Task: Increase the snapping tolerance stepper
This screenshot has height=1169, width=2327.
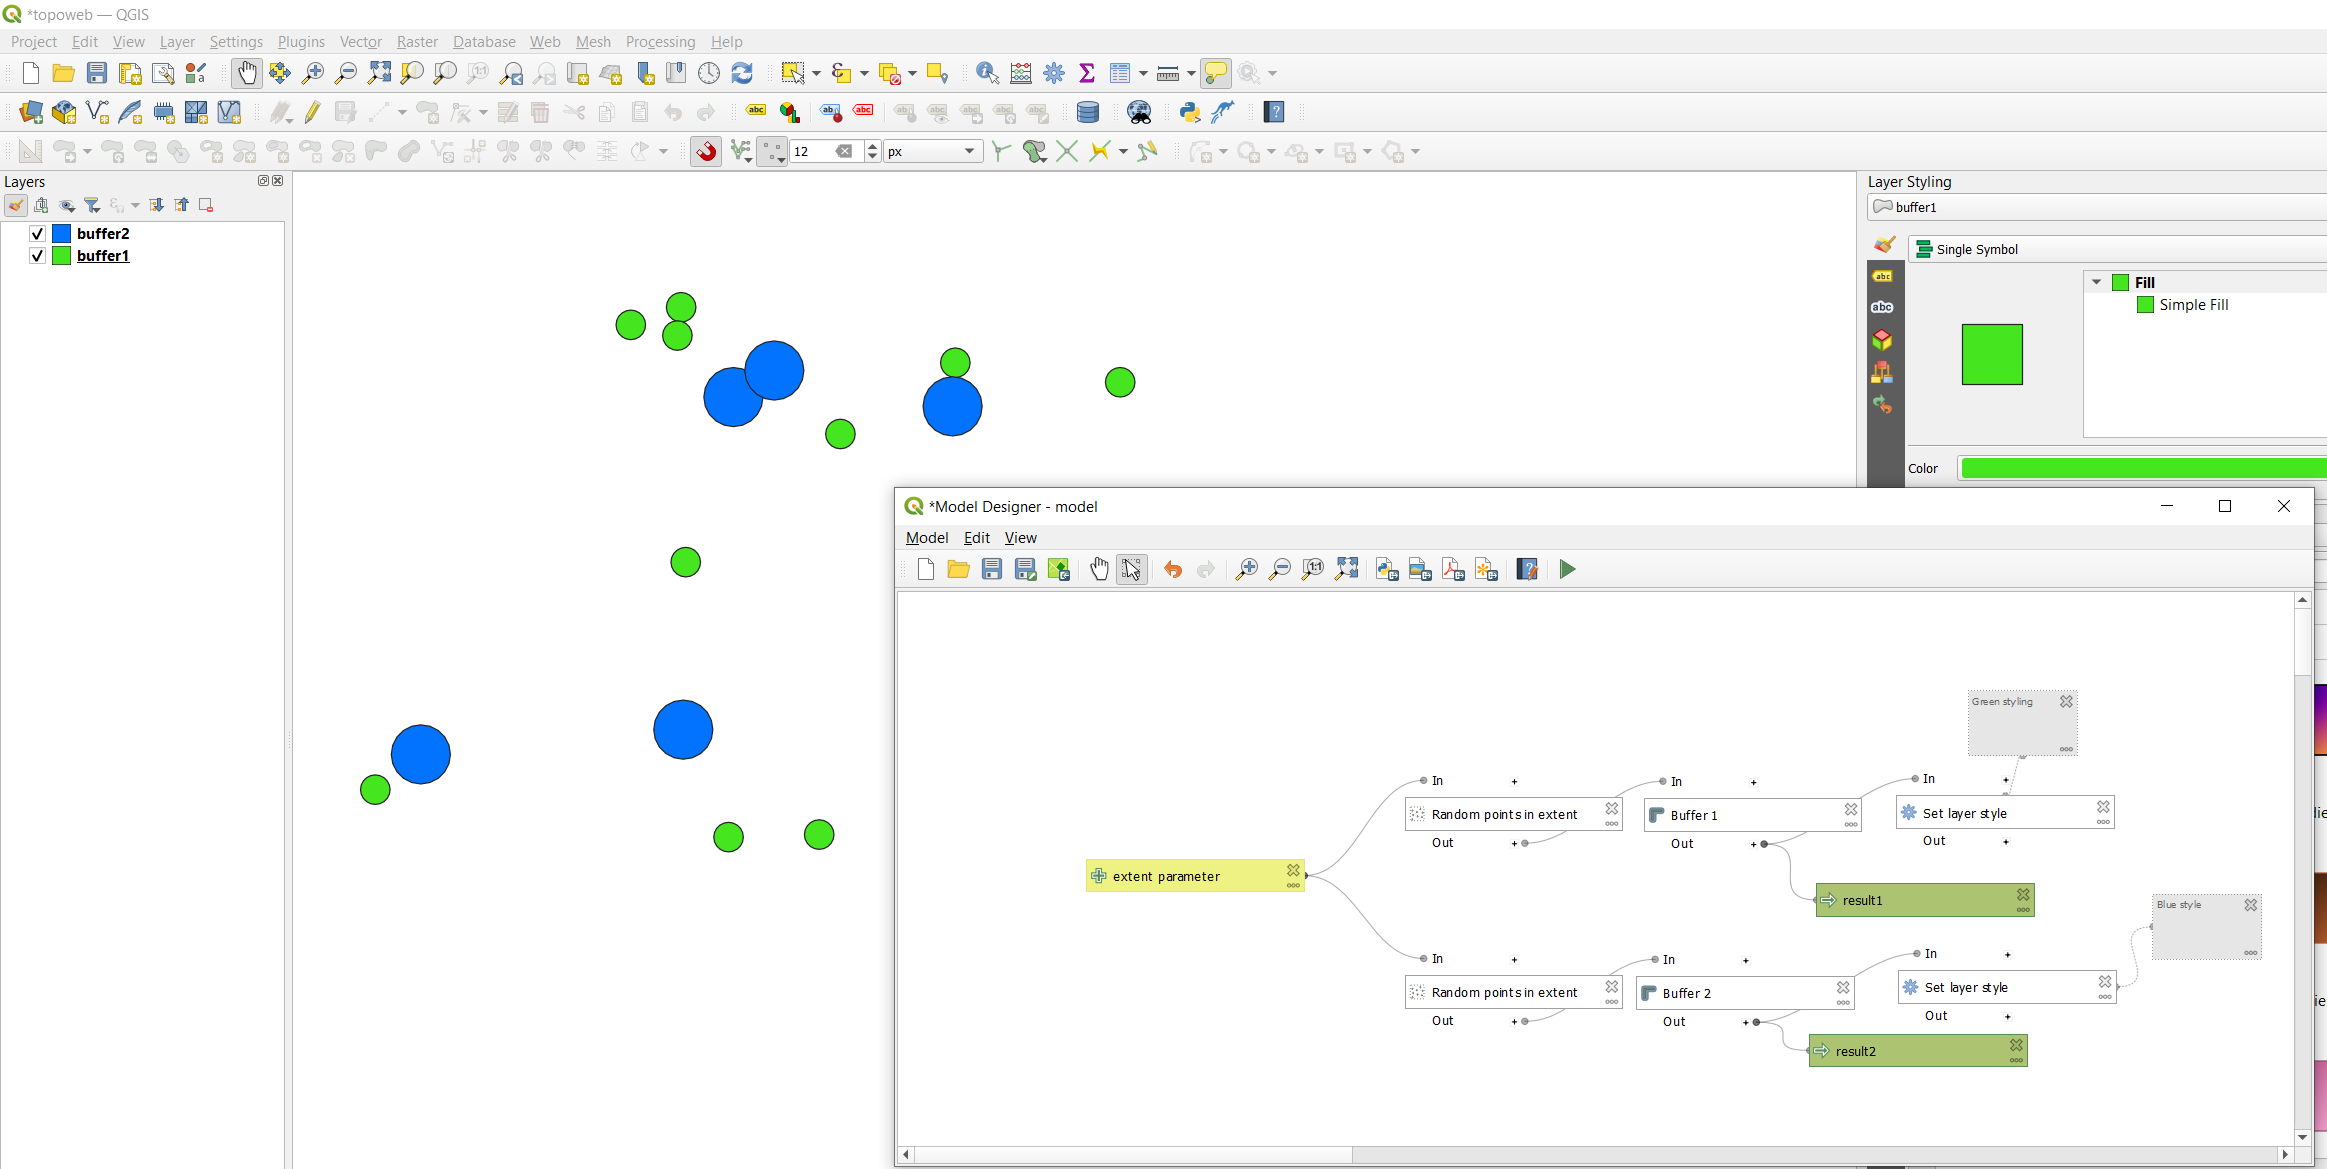Action: pos(873,146)
